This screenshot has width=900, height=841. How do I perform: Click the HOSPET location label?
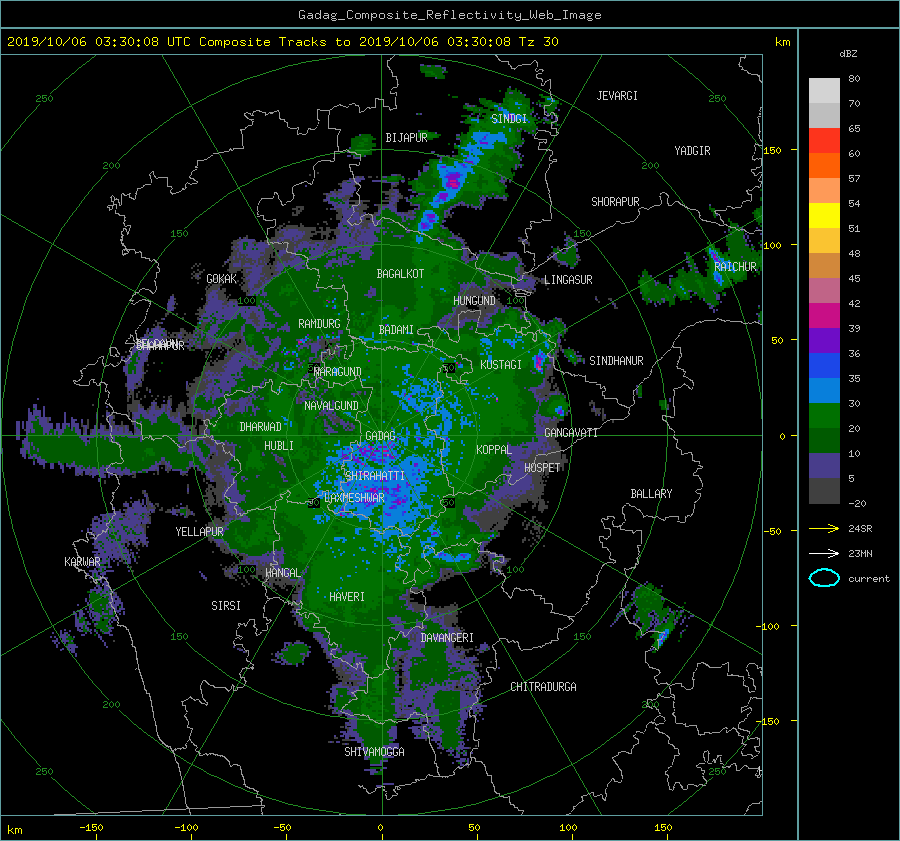coord(542,468)
